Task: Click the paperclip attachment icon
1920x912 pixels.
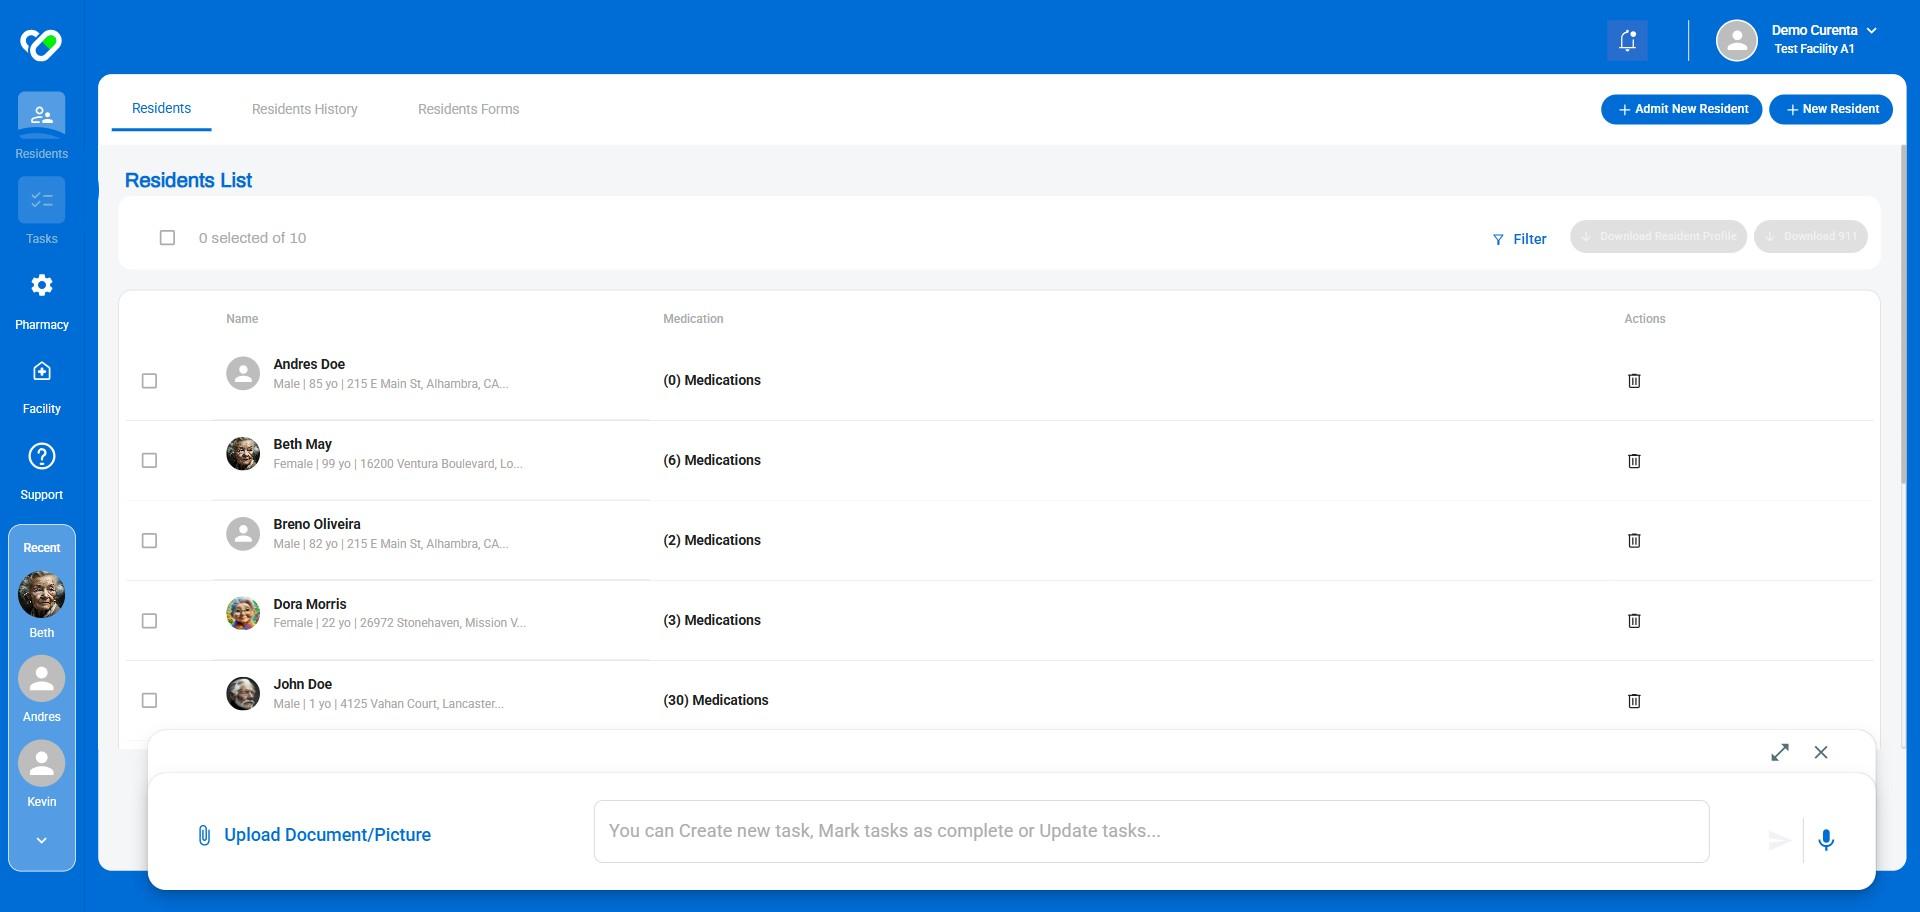Action: [204, 836]
